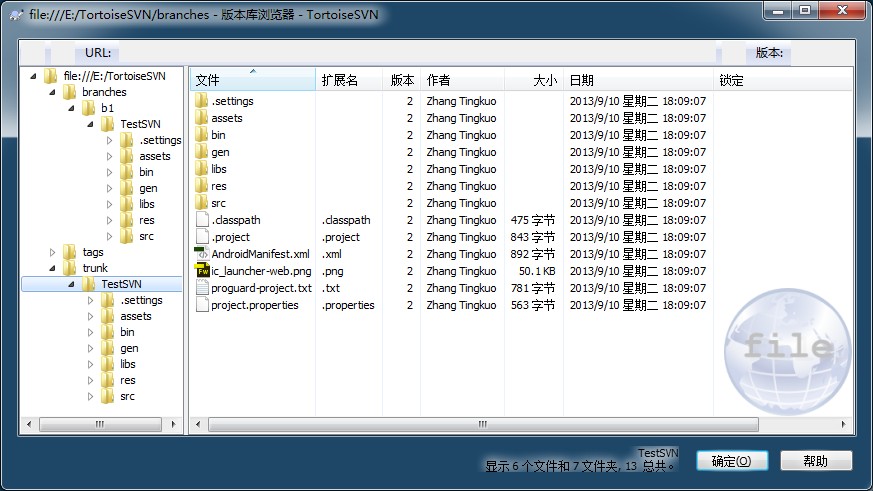Select the ic_launcher-web.png file name

[261, 271]
